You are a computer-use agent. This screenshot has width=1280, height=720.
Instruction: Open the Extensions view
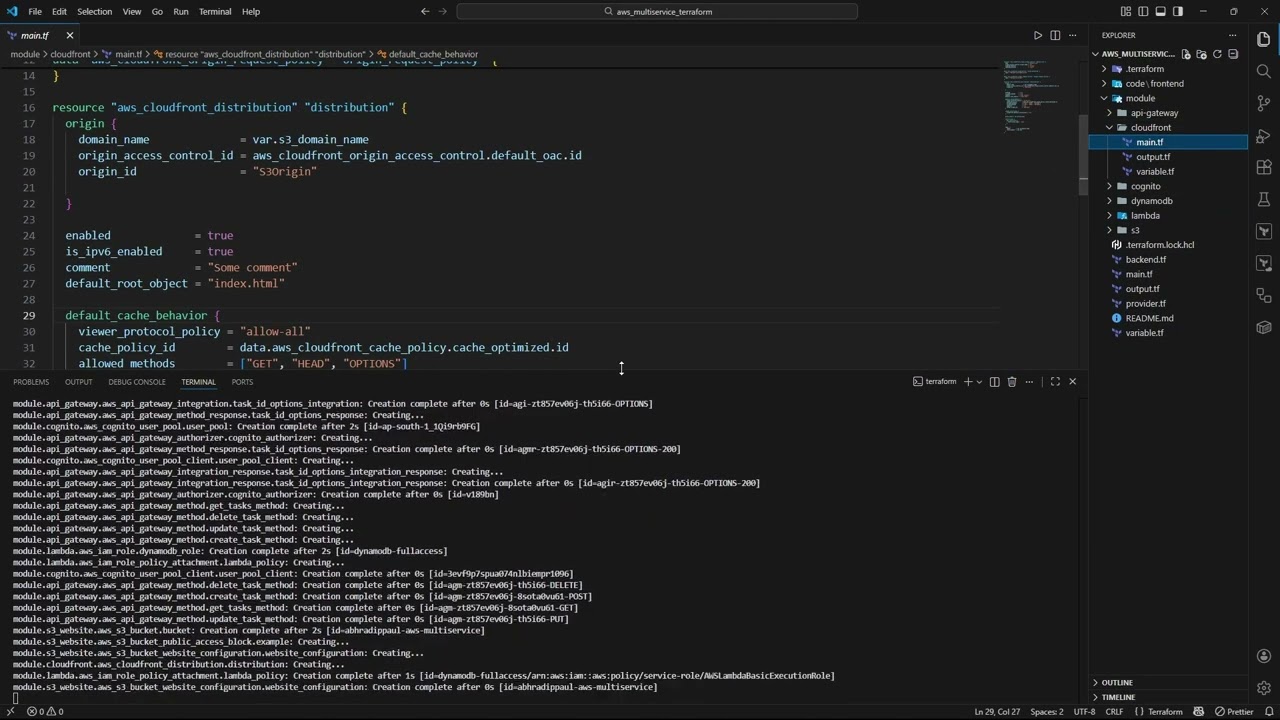(x=1264, y=167)
